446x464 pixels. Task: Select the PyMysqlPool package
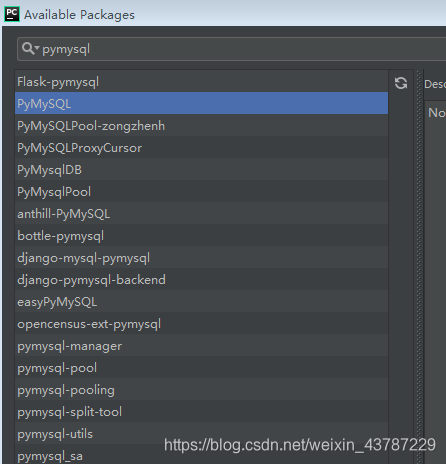tap(201, 191)
